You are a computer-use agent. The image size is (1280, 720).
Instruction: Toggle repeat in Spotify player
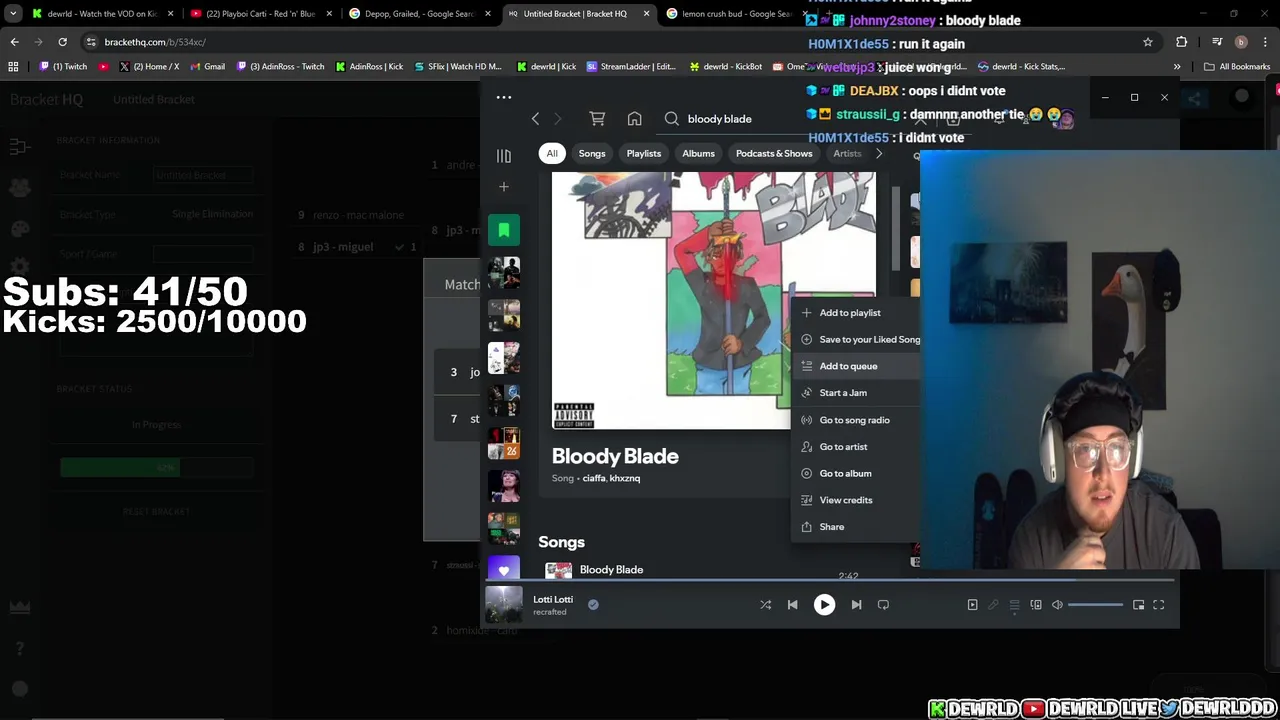pos(883,604)
